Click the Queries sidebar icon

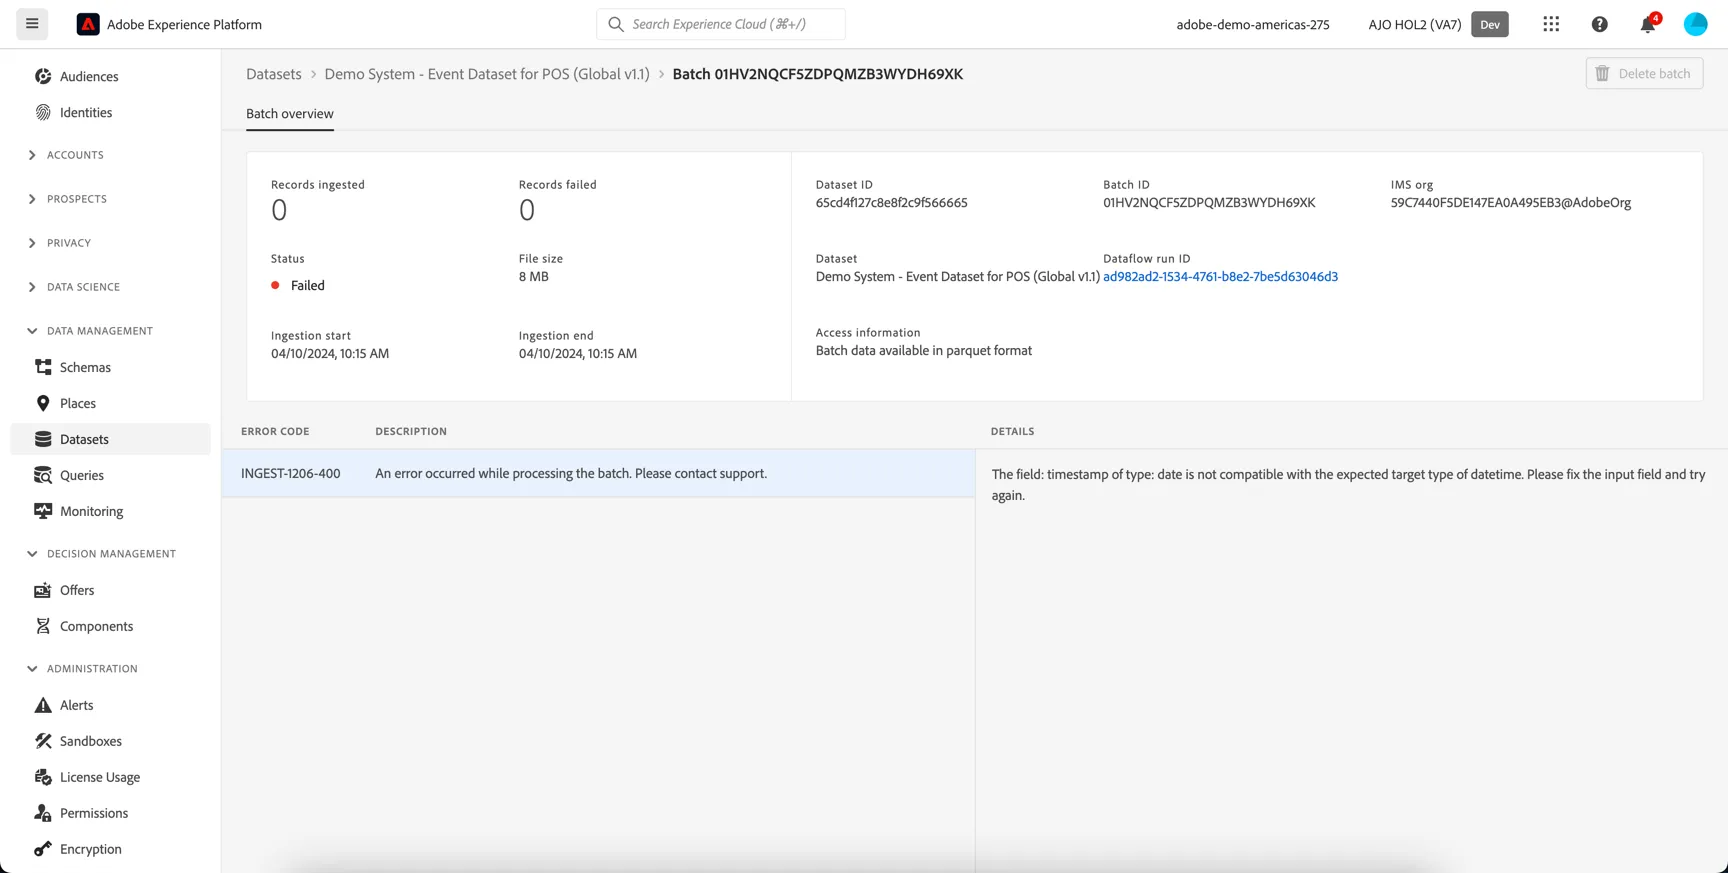tap(43, 475)
